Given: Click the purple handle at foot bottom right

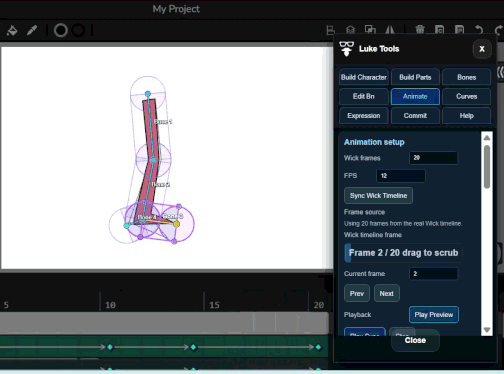Looking at the screenshot, I should [x=174, y=241].
